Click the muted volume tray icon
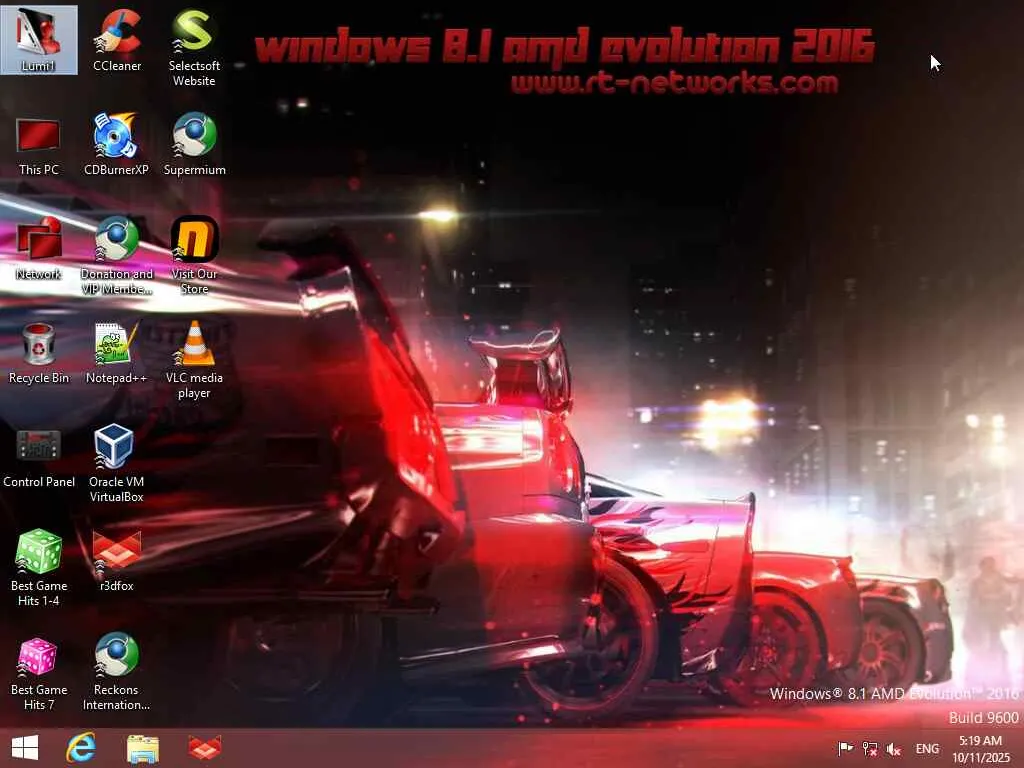 (x=893, y=749)
